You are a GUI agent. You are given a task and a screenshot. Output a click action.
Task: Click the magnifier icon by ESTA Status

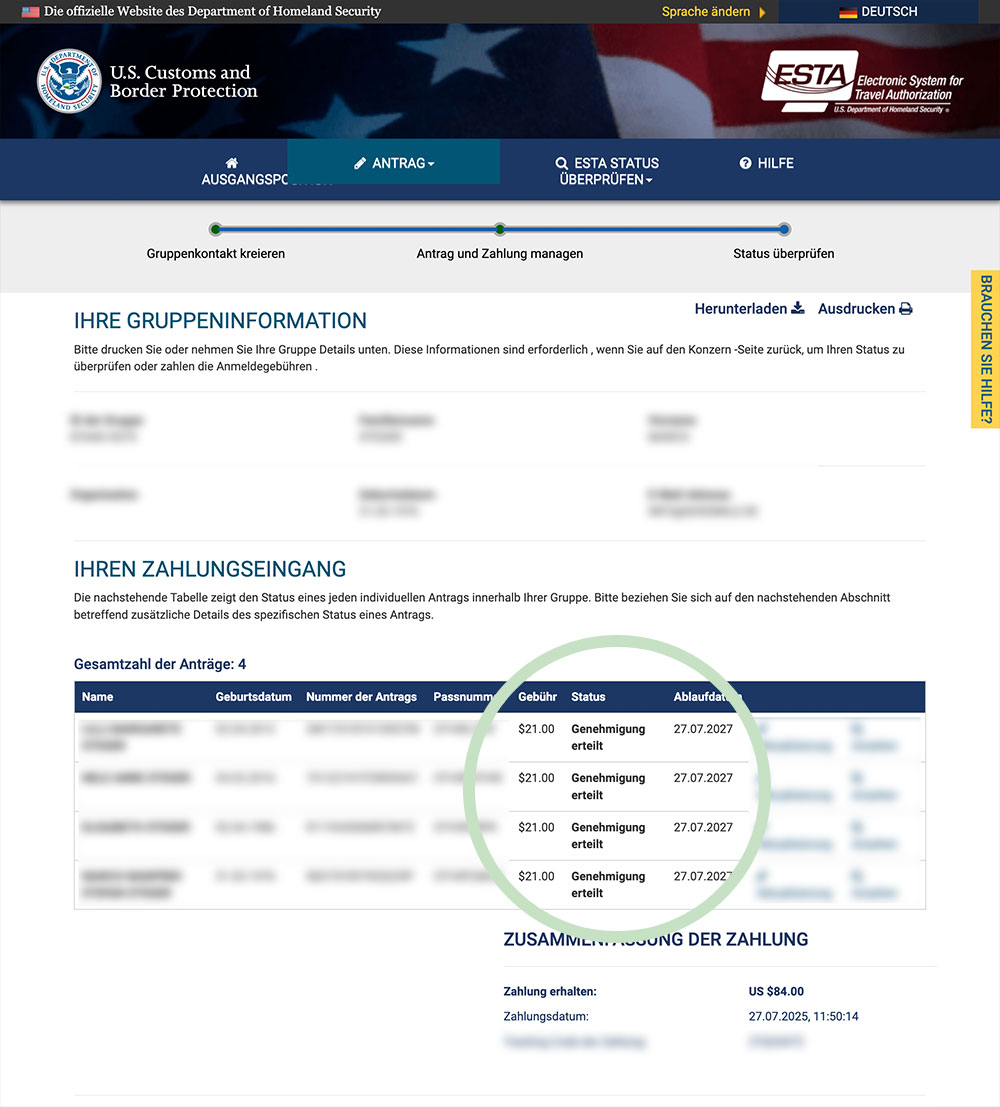561,163
